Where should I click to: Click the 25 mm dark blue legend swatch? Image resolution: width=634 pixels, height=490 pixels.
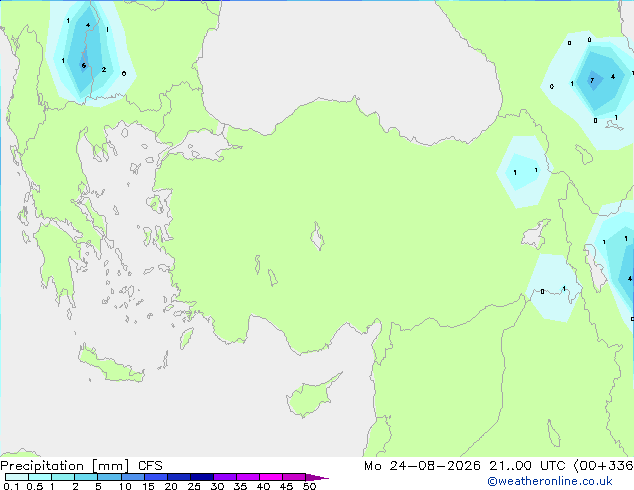pos(202,477)
